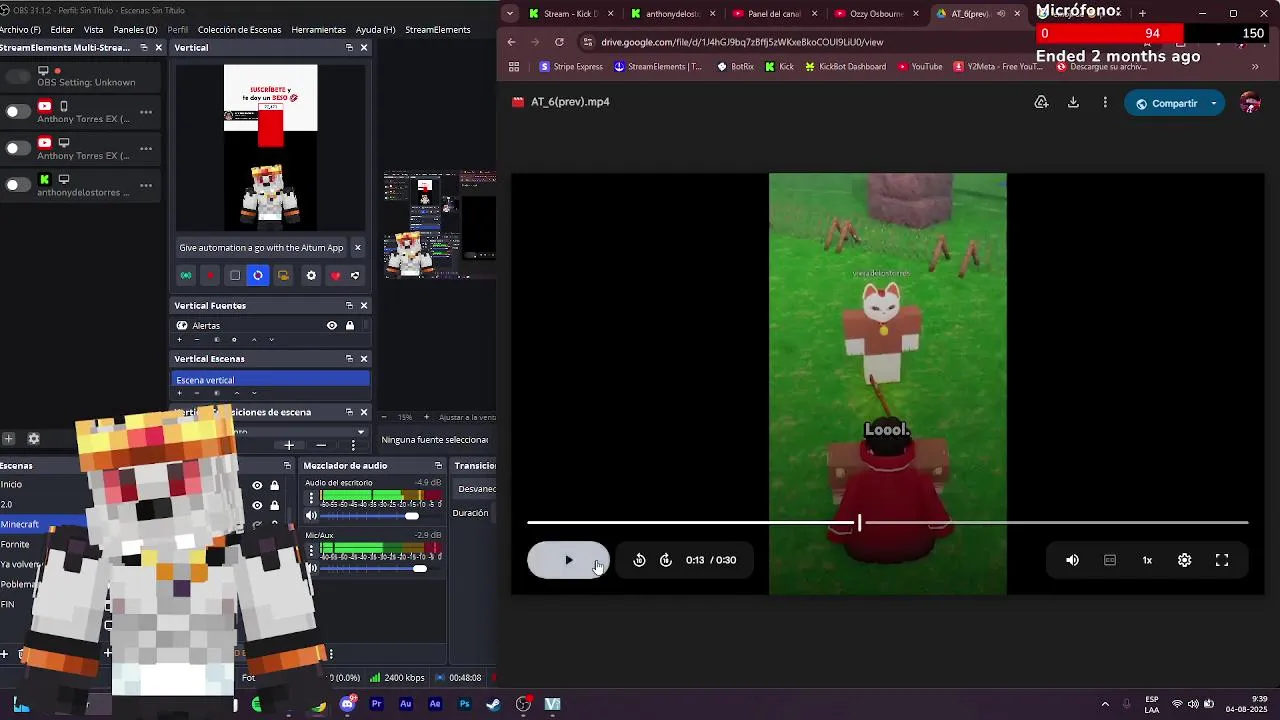Viewport: 1280px width, 720px height.
Task: Open BotRix bookmark
Action: pyautogui.click(x=736, y=67)
